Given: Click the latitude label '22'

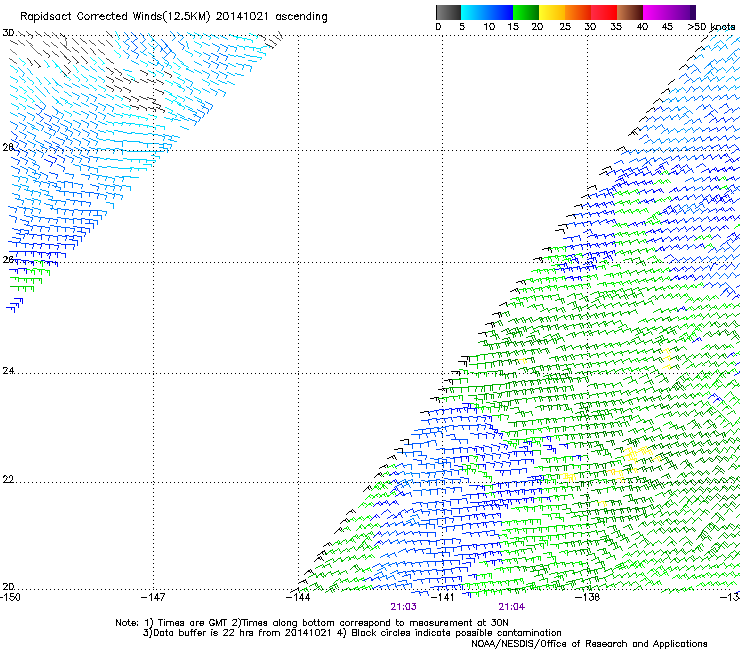Looking at the screenshot, I should coord(8,479).
